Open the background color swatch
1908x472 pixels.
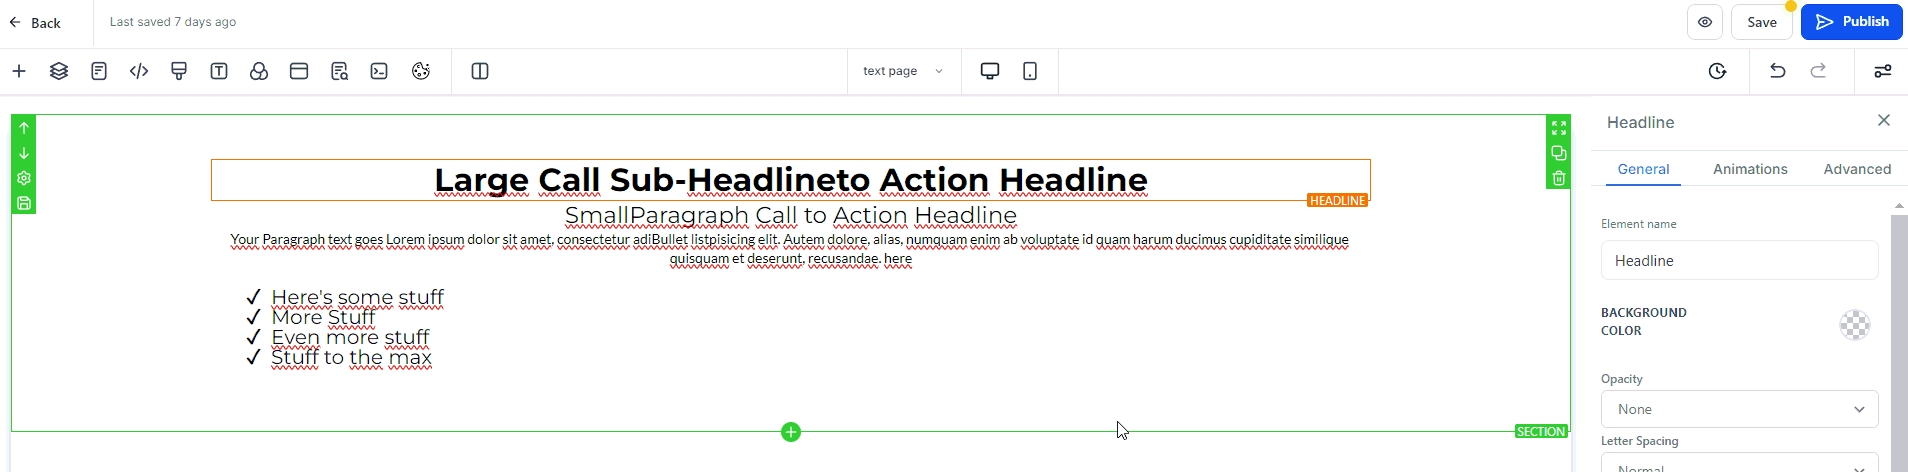pyautogui.click(x=1854, y=325)
